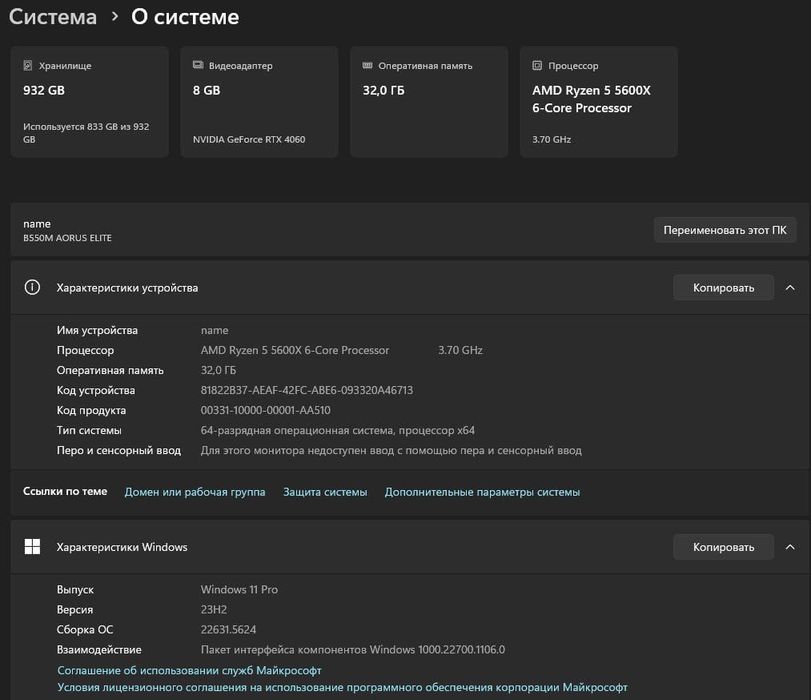Click the Ссылки по теме label
The height and width of the screenshot is (700, 811).
(x=65, y=491)
